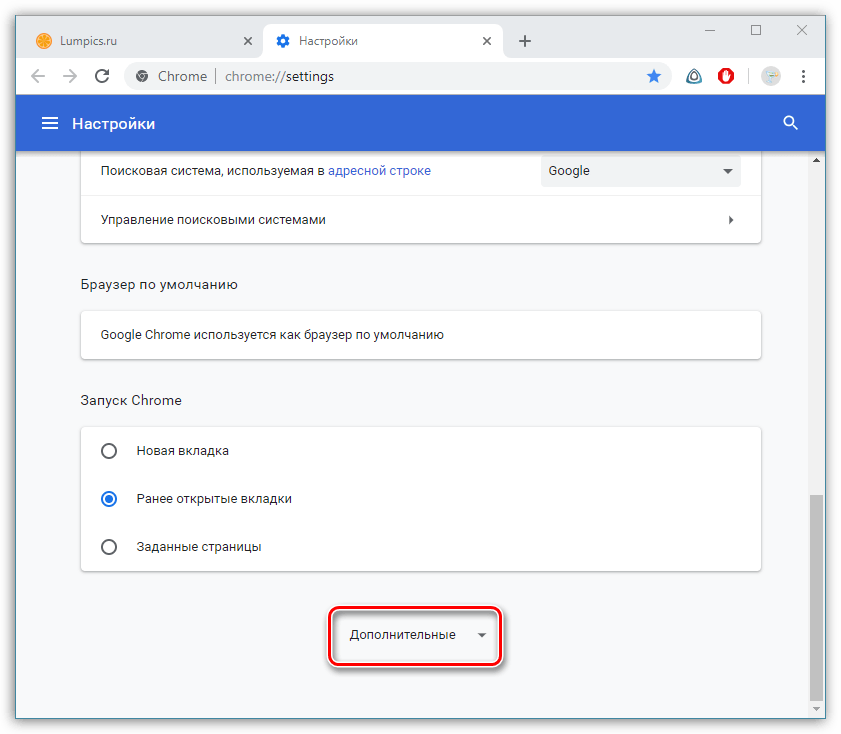This screenshot has height=734, width=841.
Task: Click the bookmark star icon
Action: click(x=654, y=76)
